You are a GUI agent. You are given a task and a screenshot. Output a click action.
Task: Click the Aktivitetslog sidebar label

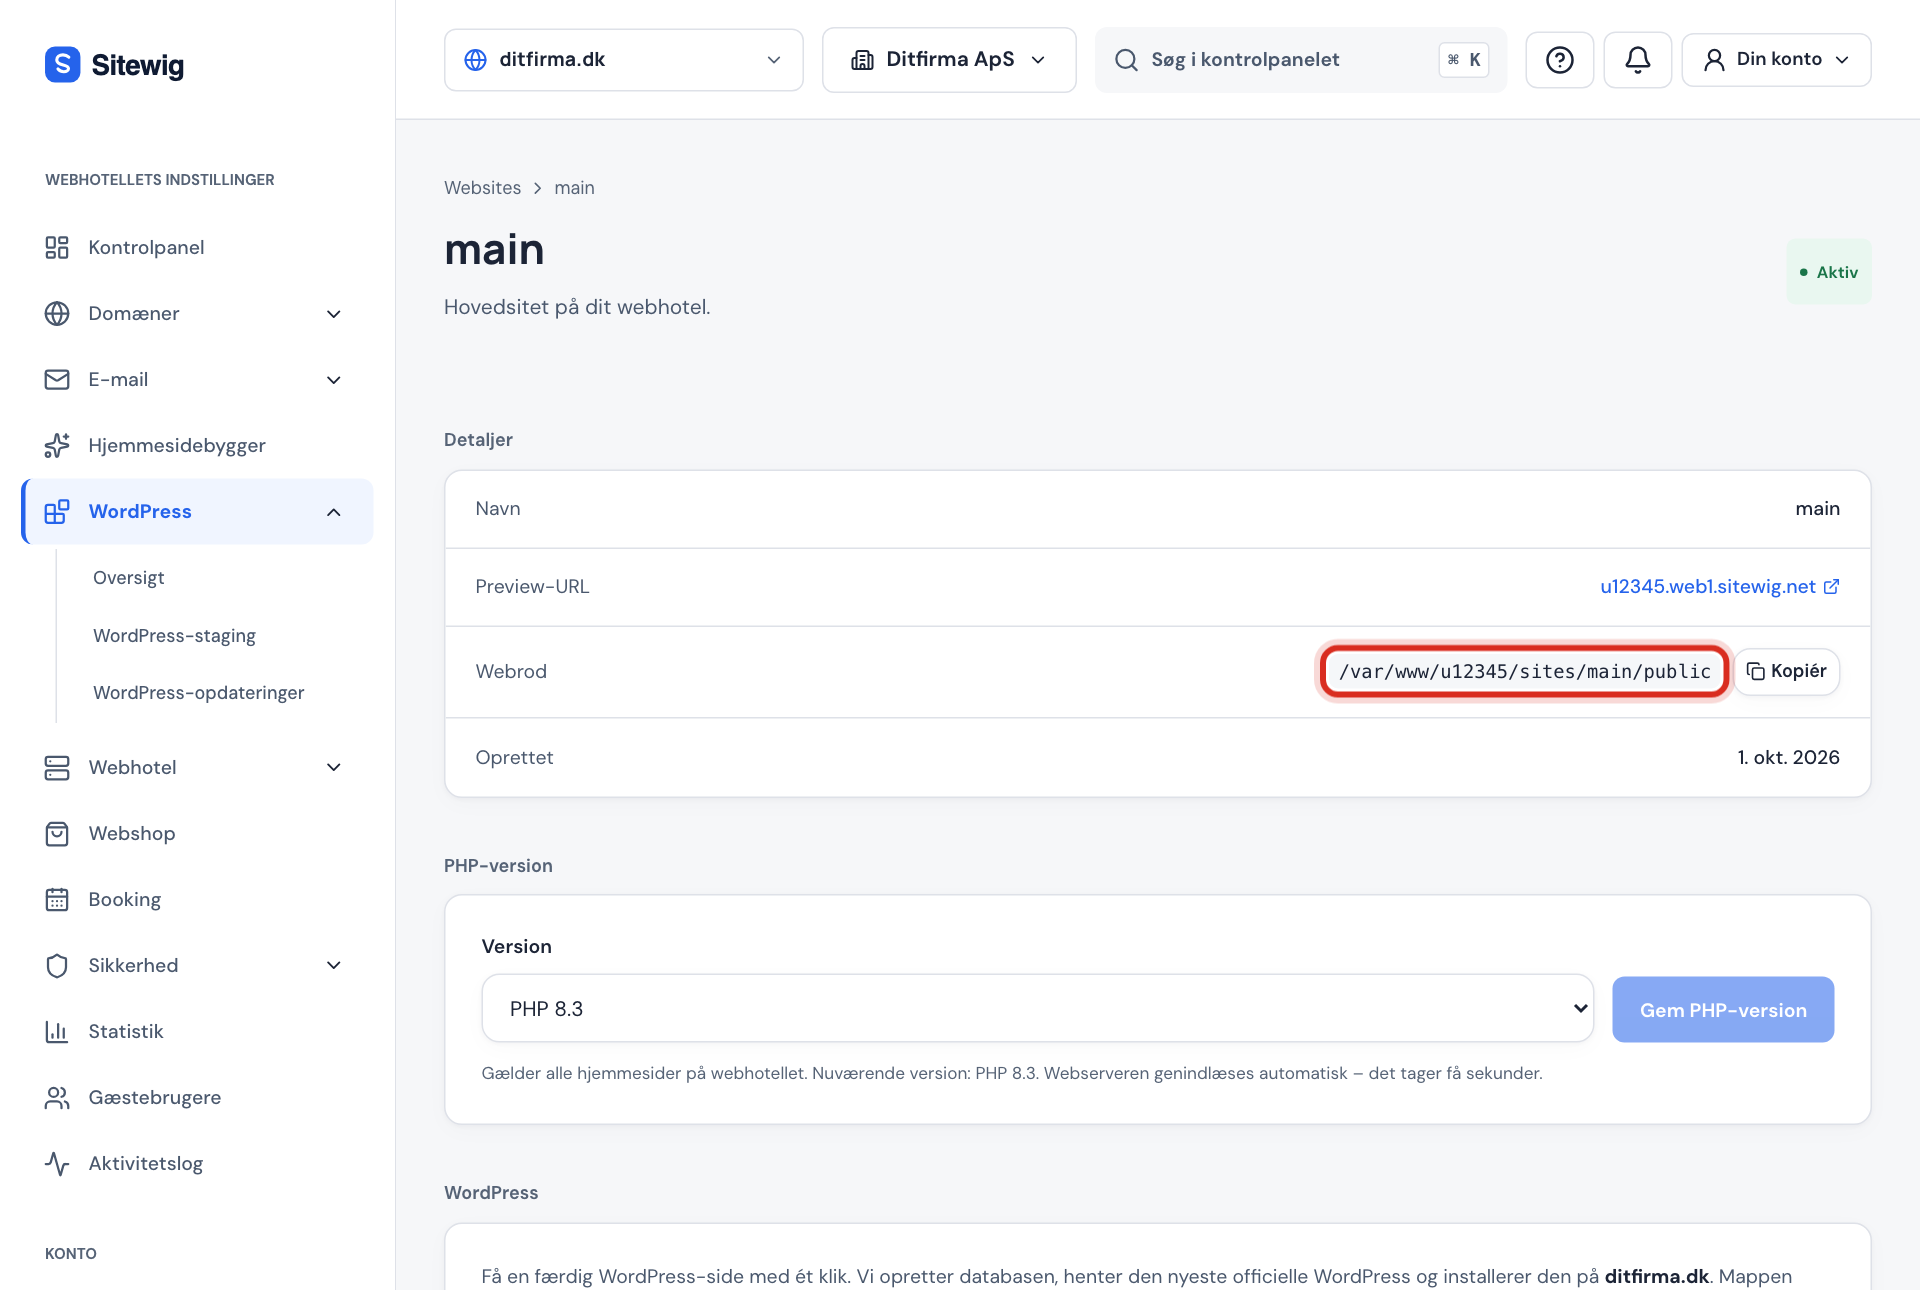(146, 1163)
